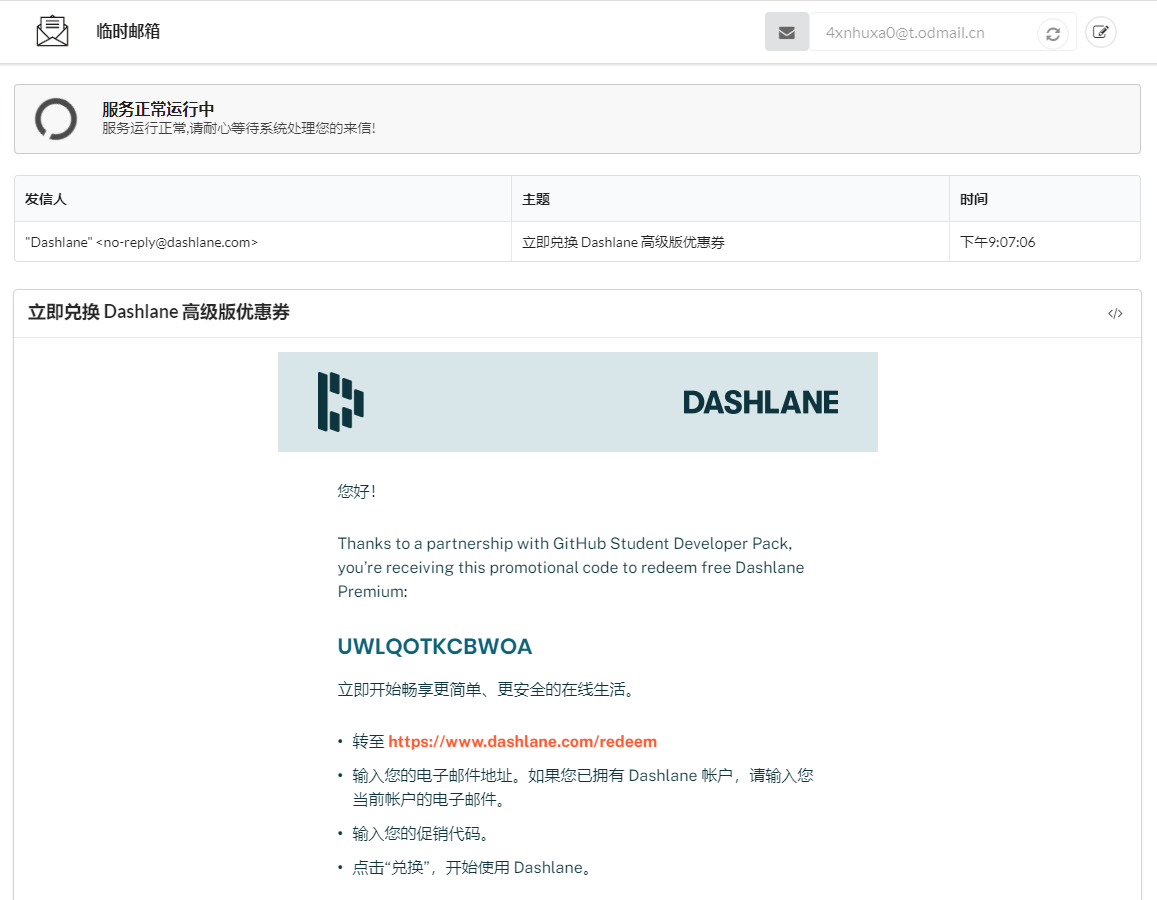Click the 您好! greeting line
1157x900 pixels.
[x=357, y=491]
